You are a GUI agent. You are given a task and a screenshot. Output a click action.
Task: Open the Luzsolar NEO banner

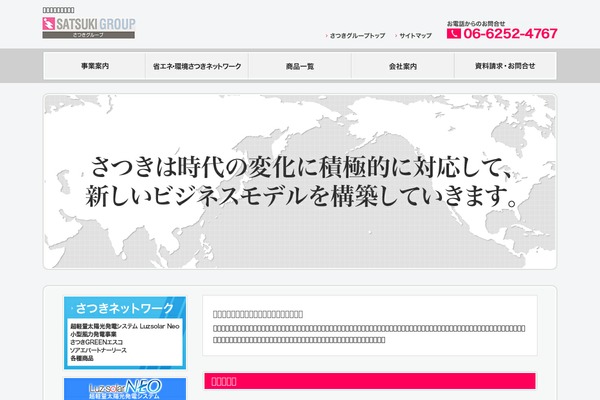point(125,389)
